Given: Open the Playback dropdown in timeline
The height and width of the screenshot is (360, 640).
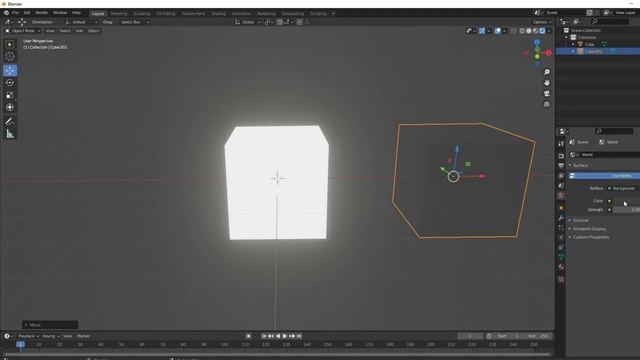Looking at the screenshot, I should (28, 336).
